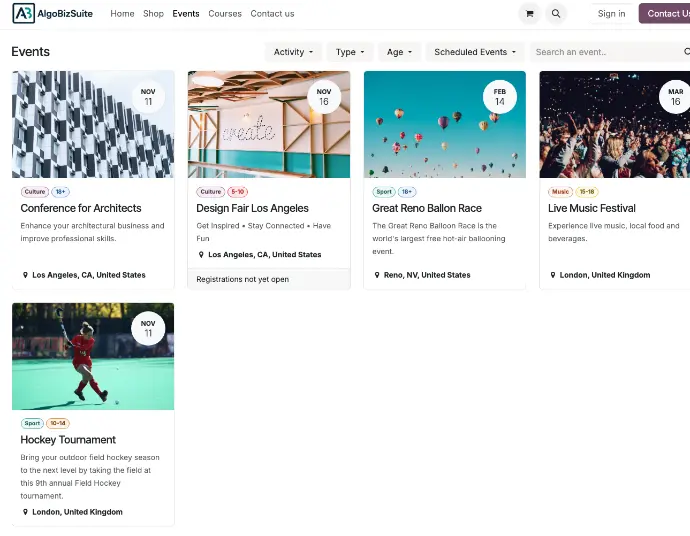The width and height of the screenshot is (690, 536).
Task: Open the Courses menu item
Action: pos(225,14)
